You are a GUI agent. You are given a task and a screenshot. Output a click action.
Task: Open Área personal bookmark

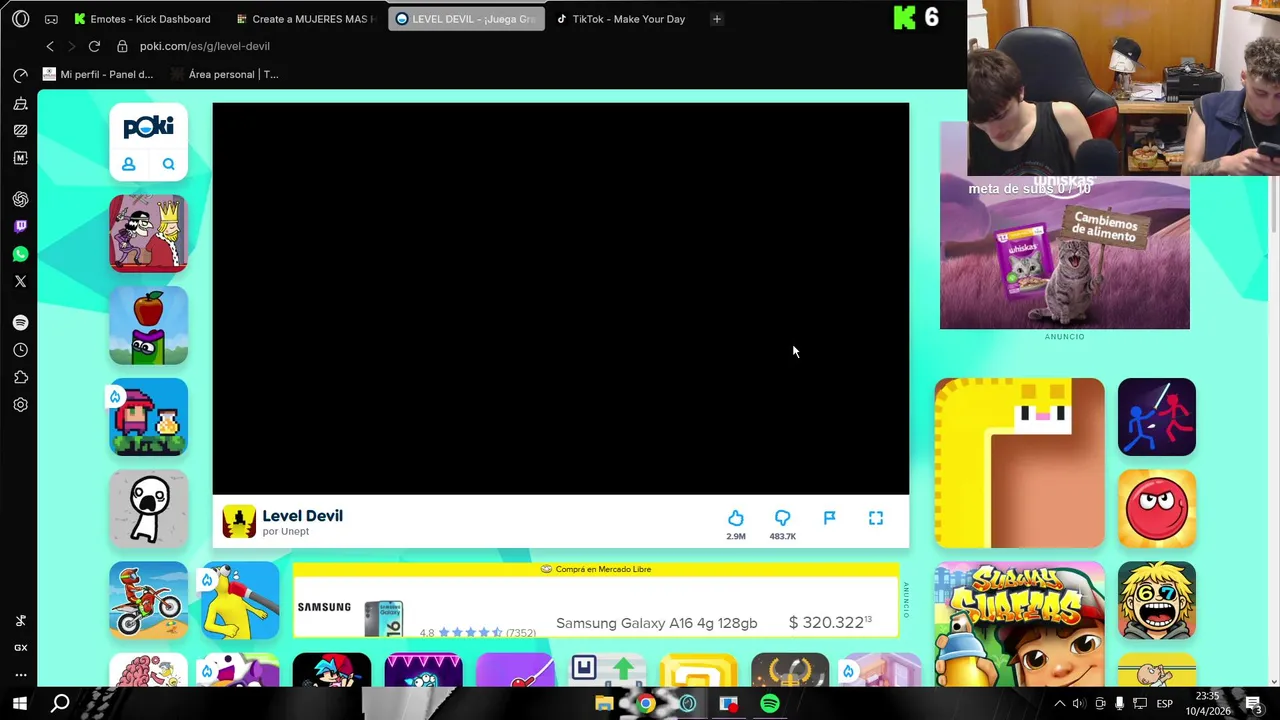click(225, 74)
